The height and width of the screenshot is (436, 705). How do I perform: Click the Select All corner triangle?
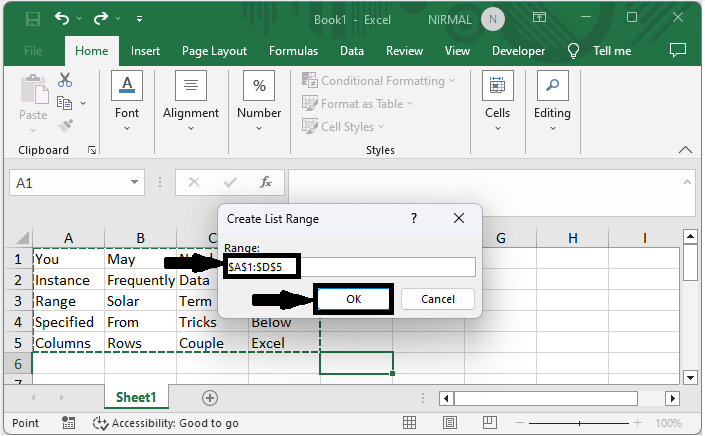click(x=21, y=237)
